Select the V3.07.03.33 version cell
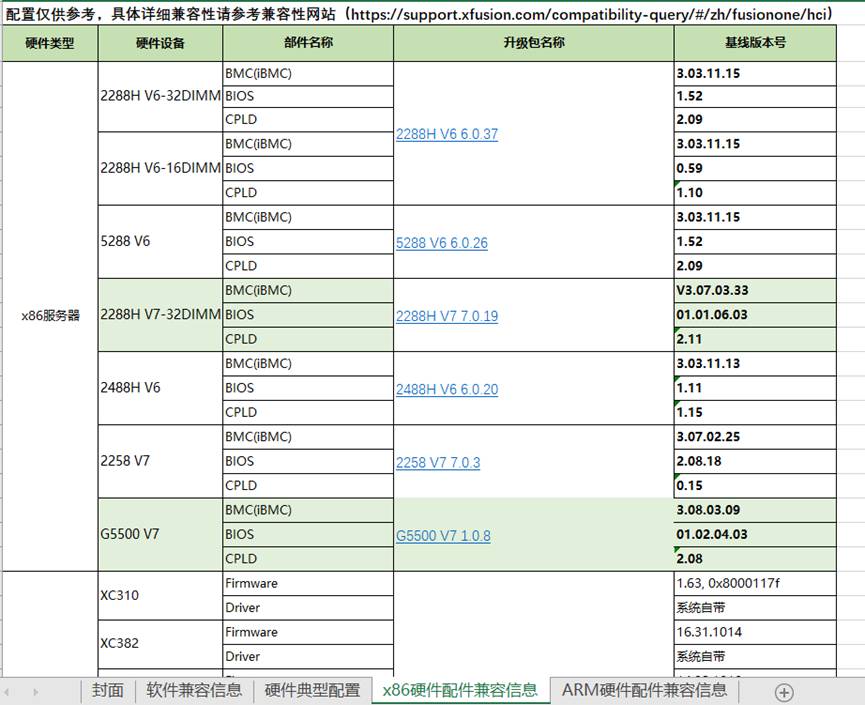Screen dimensions: 865x705 click(x=755, y=290)
